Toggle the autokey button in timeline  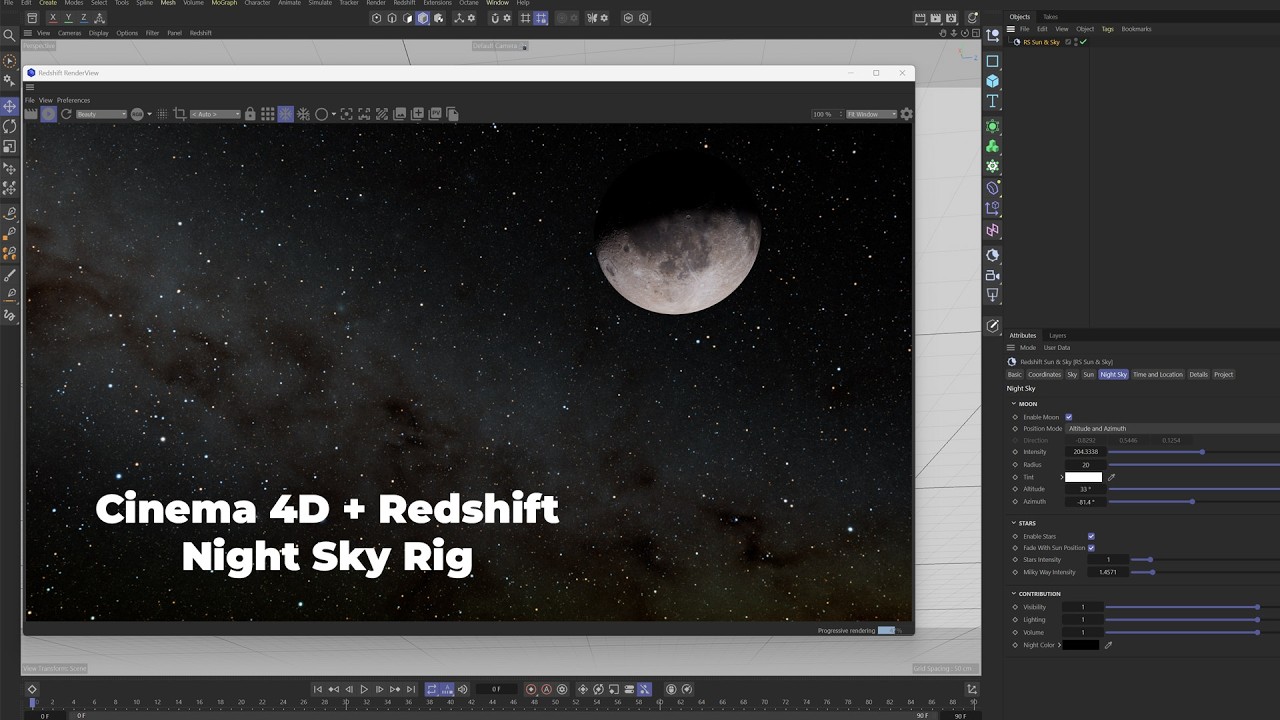coord(546,689)
